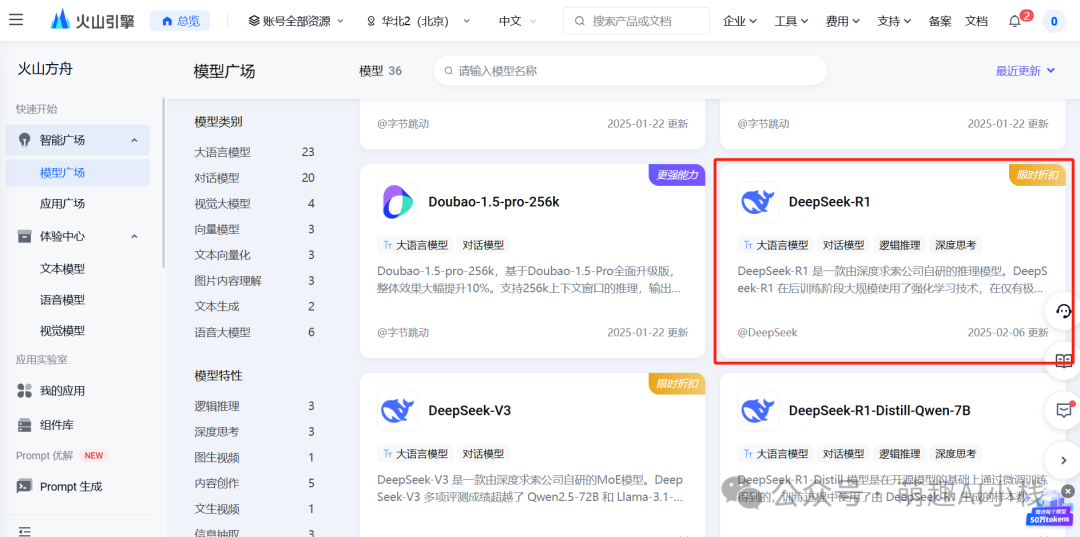This screenshot has width=1080, height=537.
Task: Click the 组件库 icon
Action: [x=25, y=424]
